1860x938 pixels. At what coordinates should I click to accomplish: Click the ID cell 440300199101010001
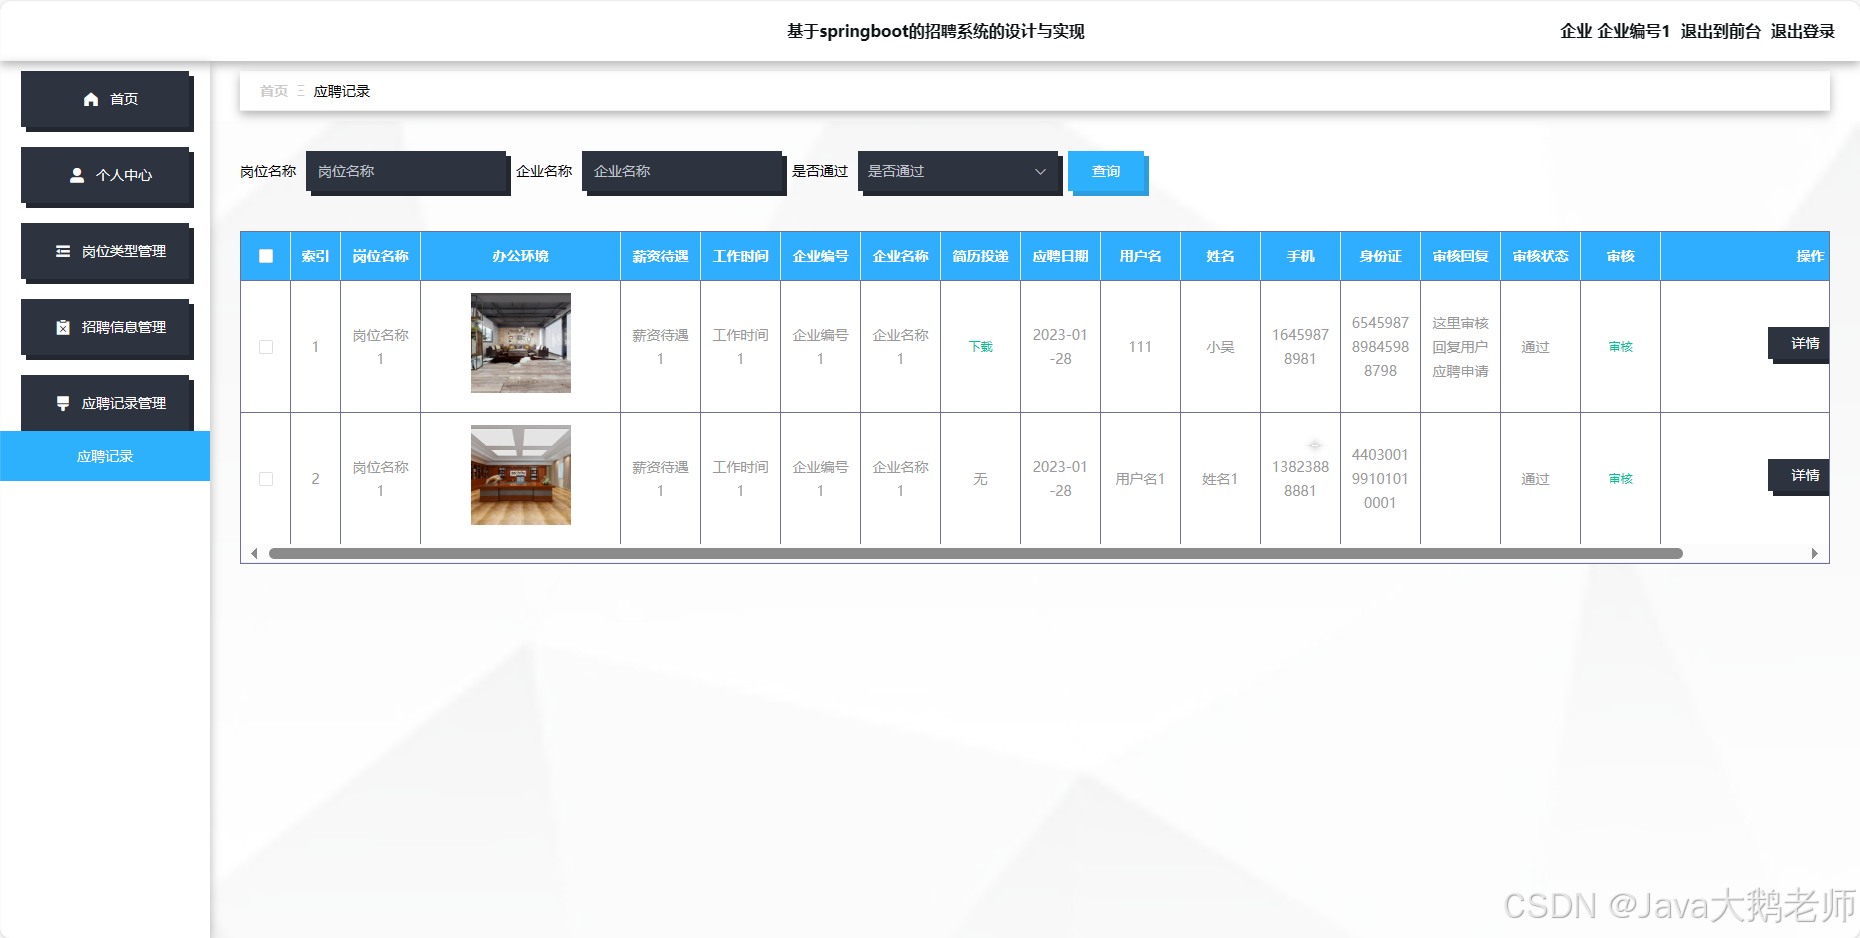[x=1380, y=479]
